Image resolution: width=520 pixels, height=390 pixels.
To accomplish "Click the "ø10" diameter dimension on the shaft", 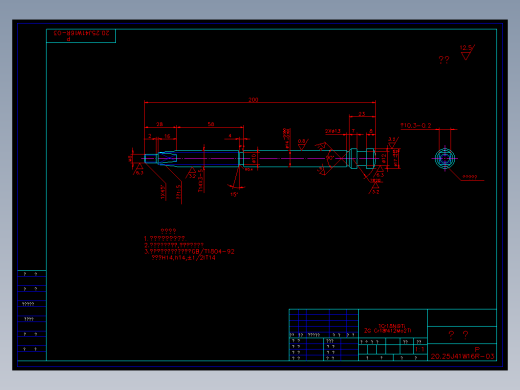I will point(254,157).
